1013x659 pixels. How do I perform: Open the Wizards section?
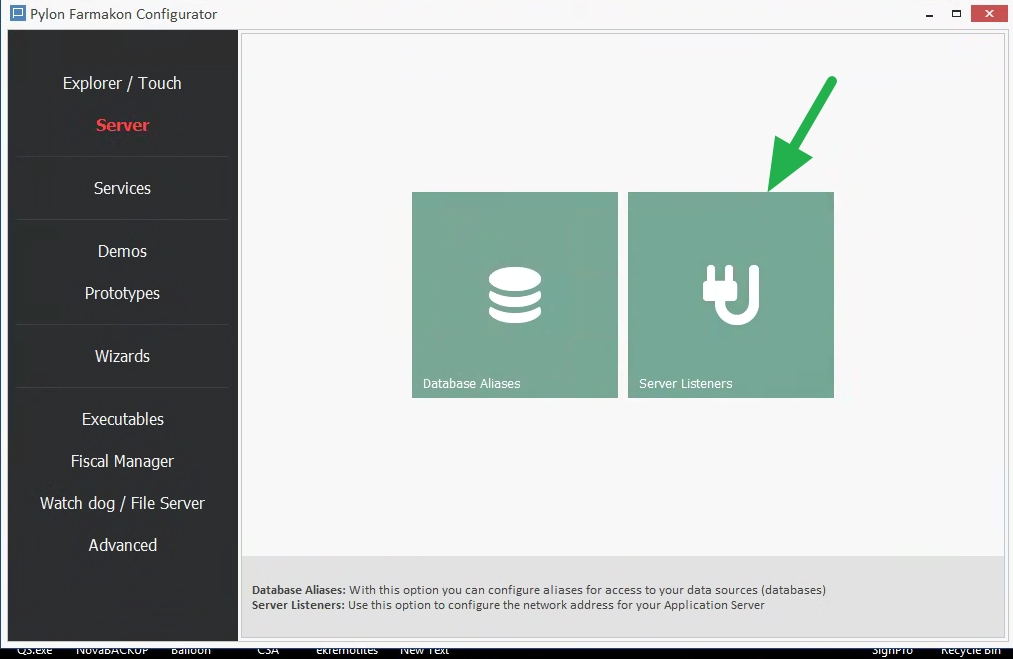[122, 356]
